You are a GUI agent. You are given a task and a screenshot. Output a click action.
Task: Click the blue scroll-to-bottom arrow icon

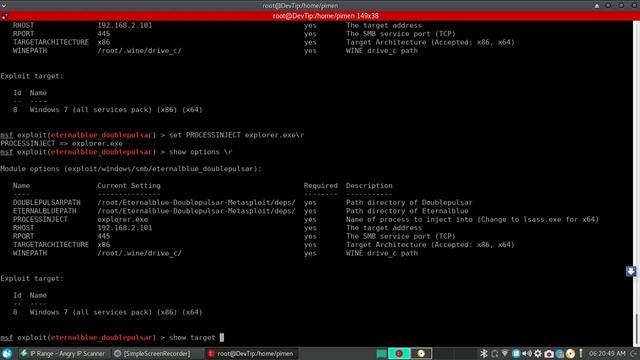(x=631, y=271)
